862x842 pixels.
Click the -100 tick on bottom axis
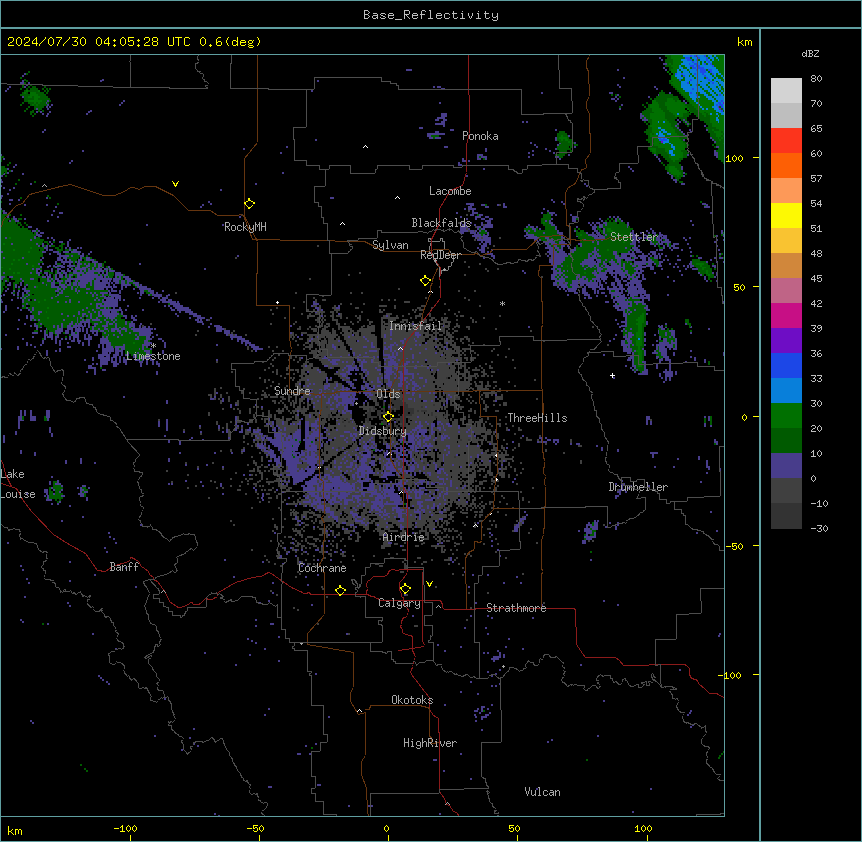click(x=125, y=828)
